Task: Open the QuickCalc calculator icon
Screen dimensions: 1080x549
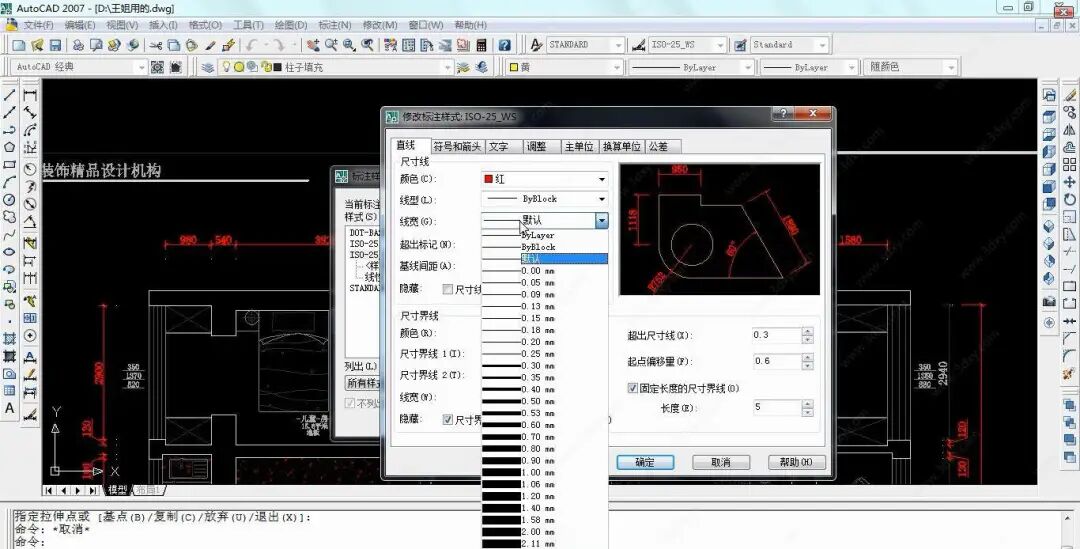Action: coord(481,45)
